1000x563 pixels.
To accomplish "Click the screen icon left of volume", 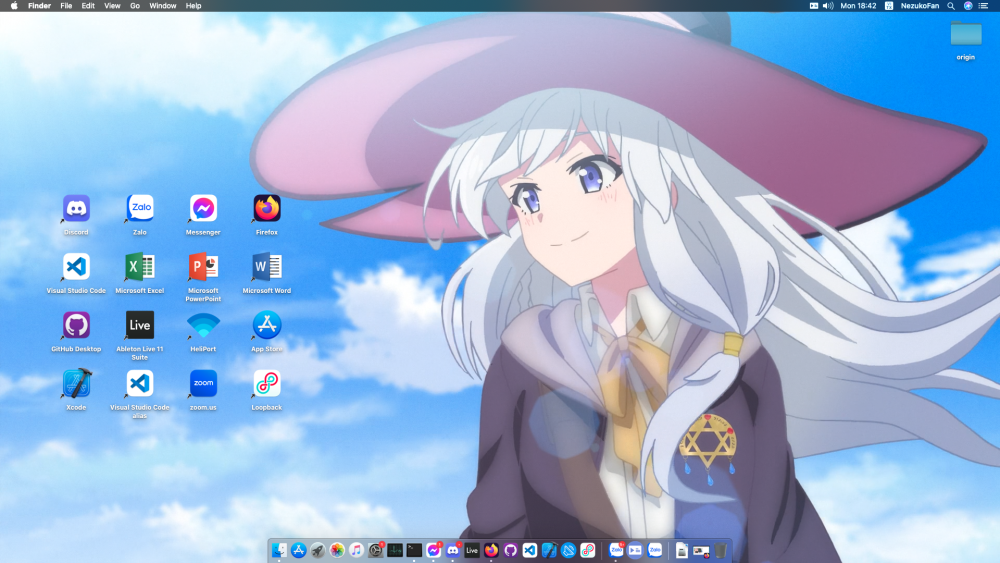I will 814,6.
